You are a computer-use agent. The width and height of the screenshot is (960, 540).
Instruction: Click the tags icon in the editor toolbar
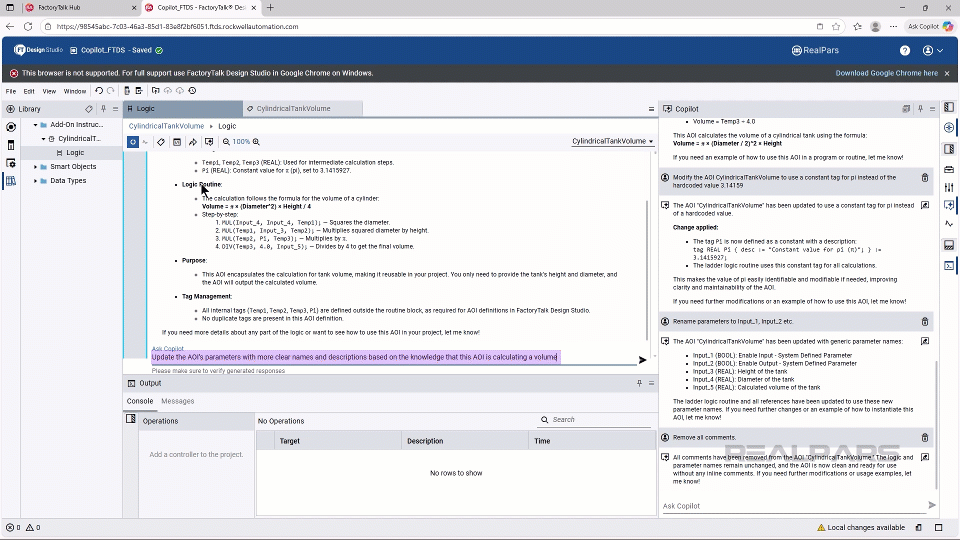(161, 142)
